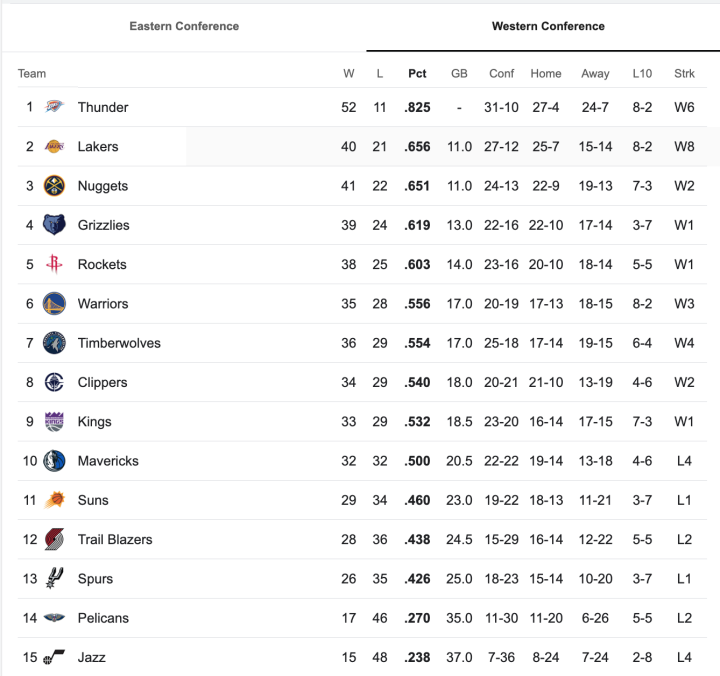Click the Clippers team logo
Viewport: 720px width, 676px height.
[54, 382]
